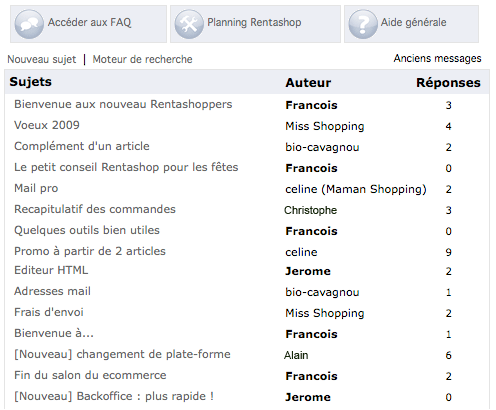This screenshot has width=496, height=410.
Task: Open the Editeur HTML topic
Action: pos(51,270)
